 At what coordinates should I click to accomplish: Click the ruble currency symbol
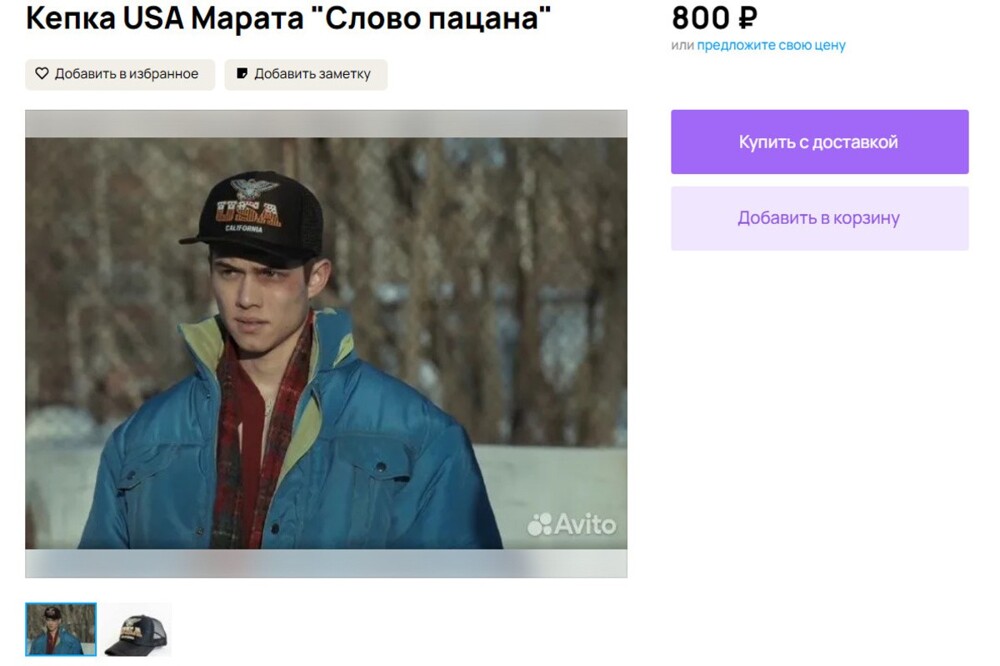747,18
